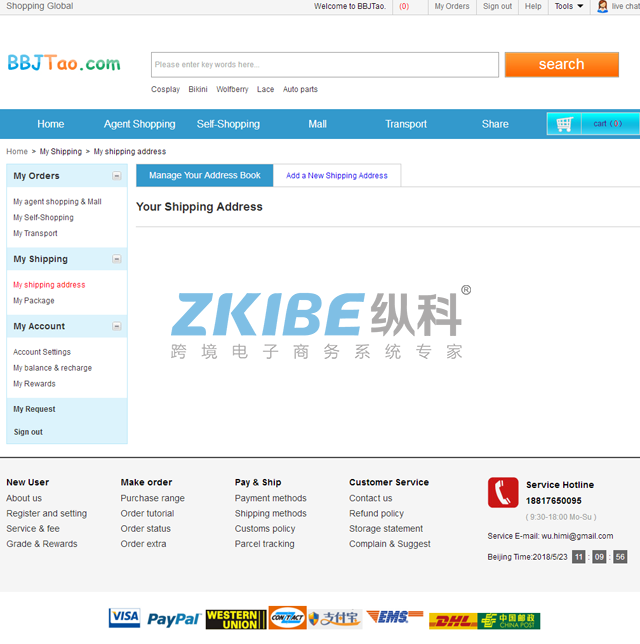Click the PayPal payment logo

click(173, 619)
